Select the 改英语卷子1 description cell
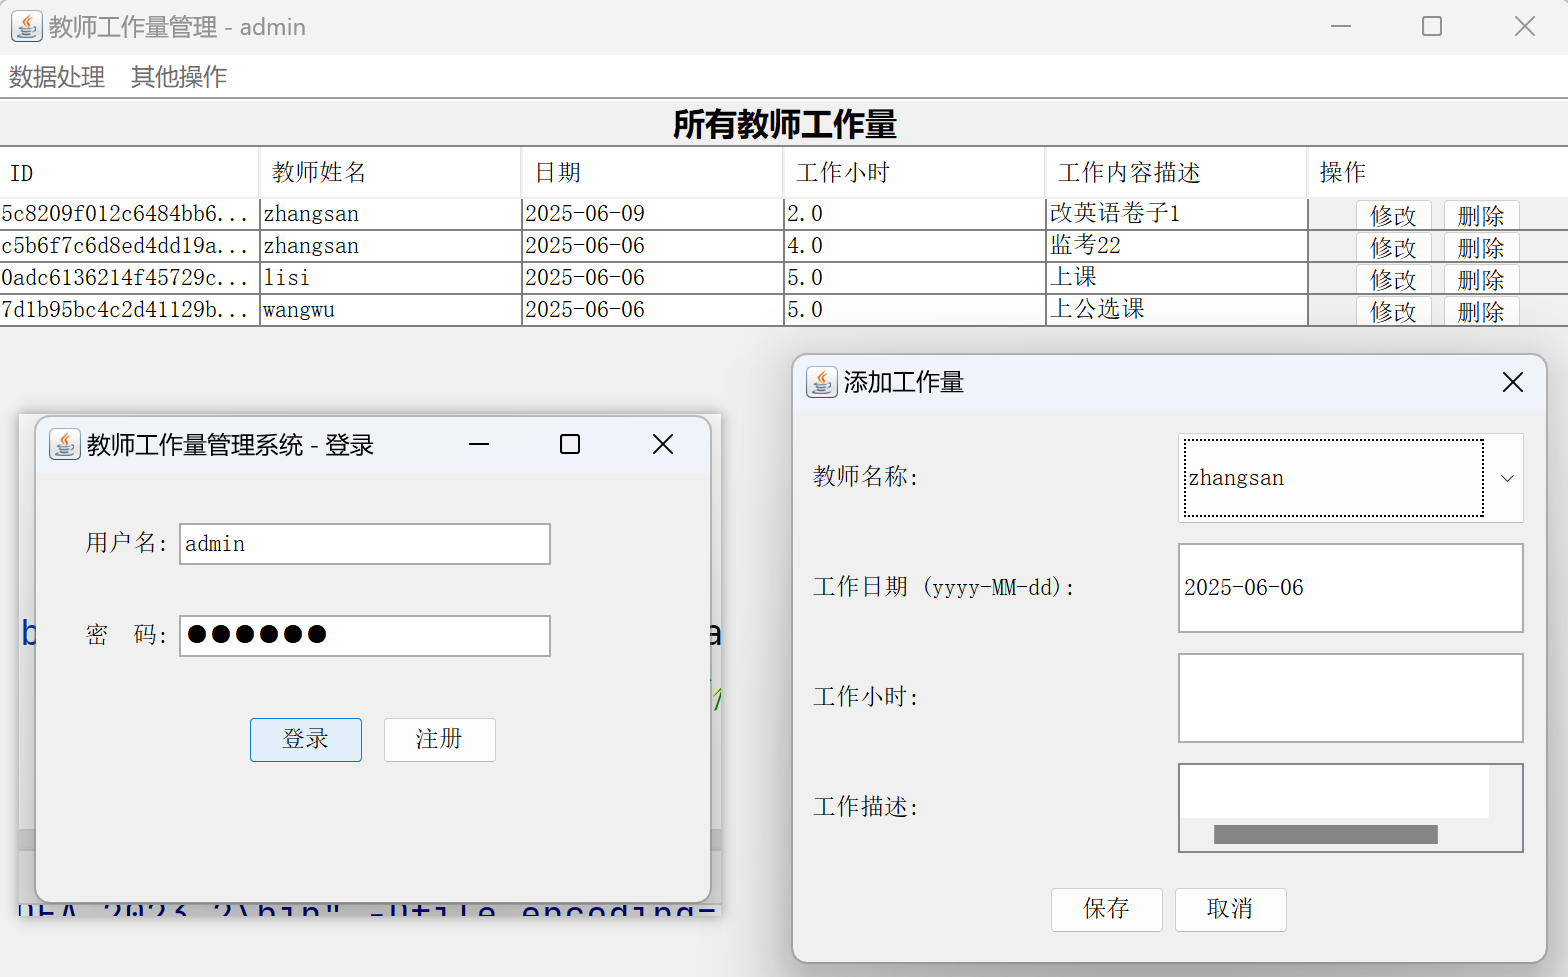 pos(1177,214)
